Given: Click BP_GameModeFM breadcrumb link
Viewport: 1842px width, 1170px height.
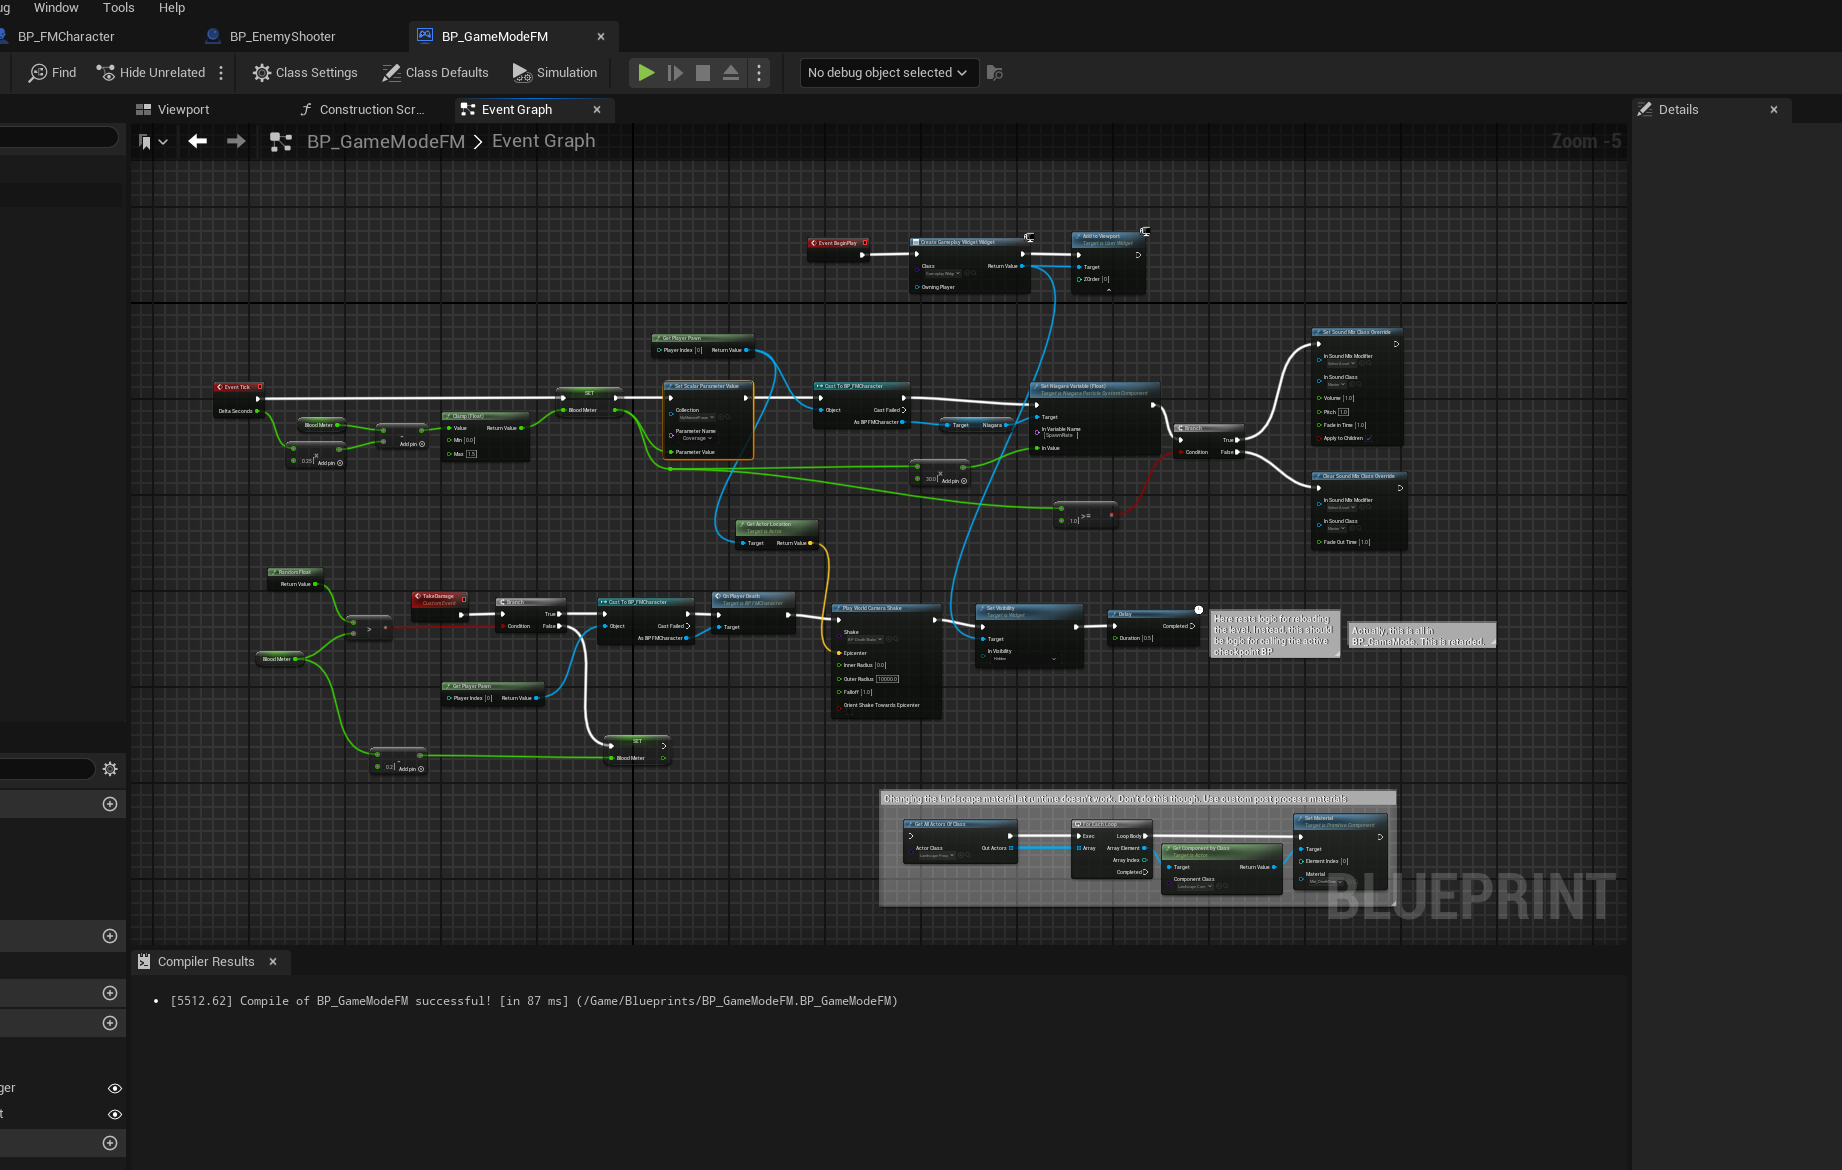Looking at the screenshot, I should tap(385, 142).
